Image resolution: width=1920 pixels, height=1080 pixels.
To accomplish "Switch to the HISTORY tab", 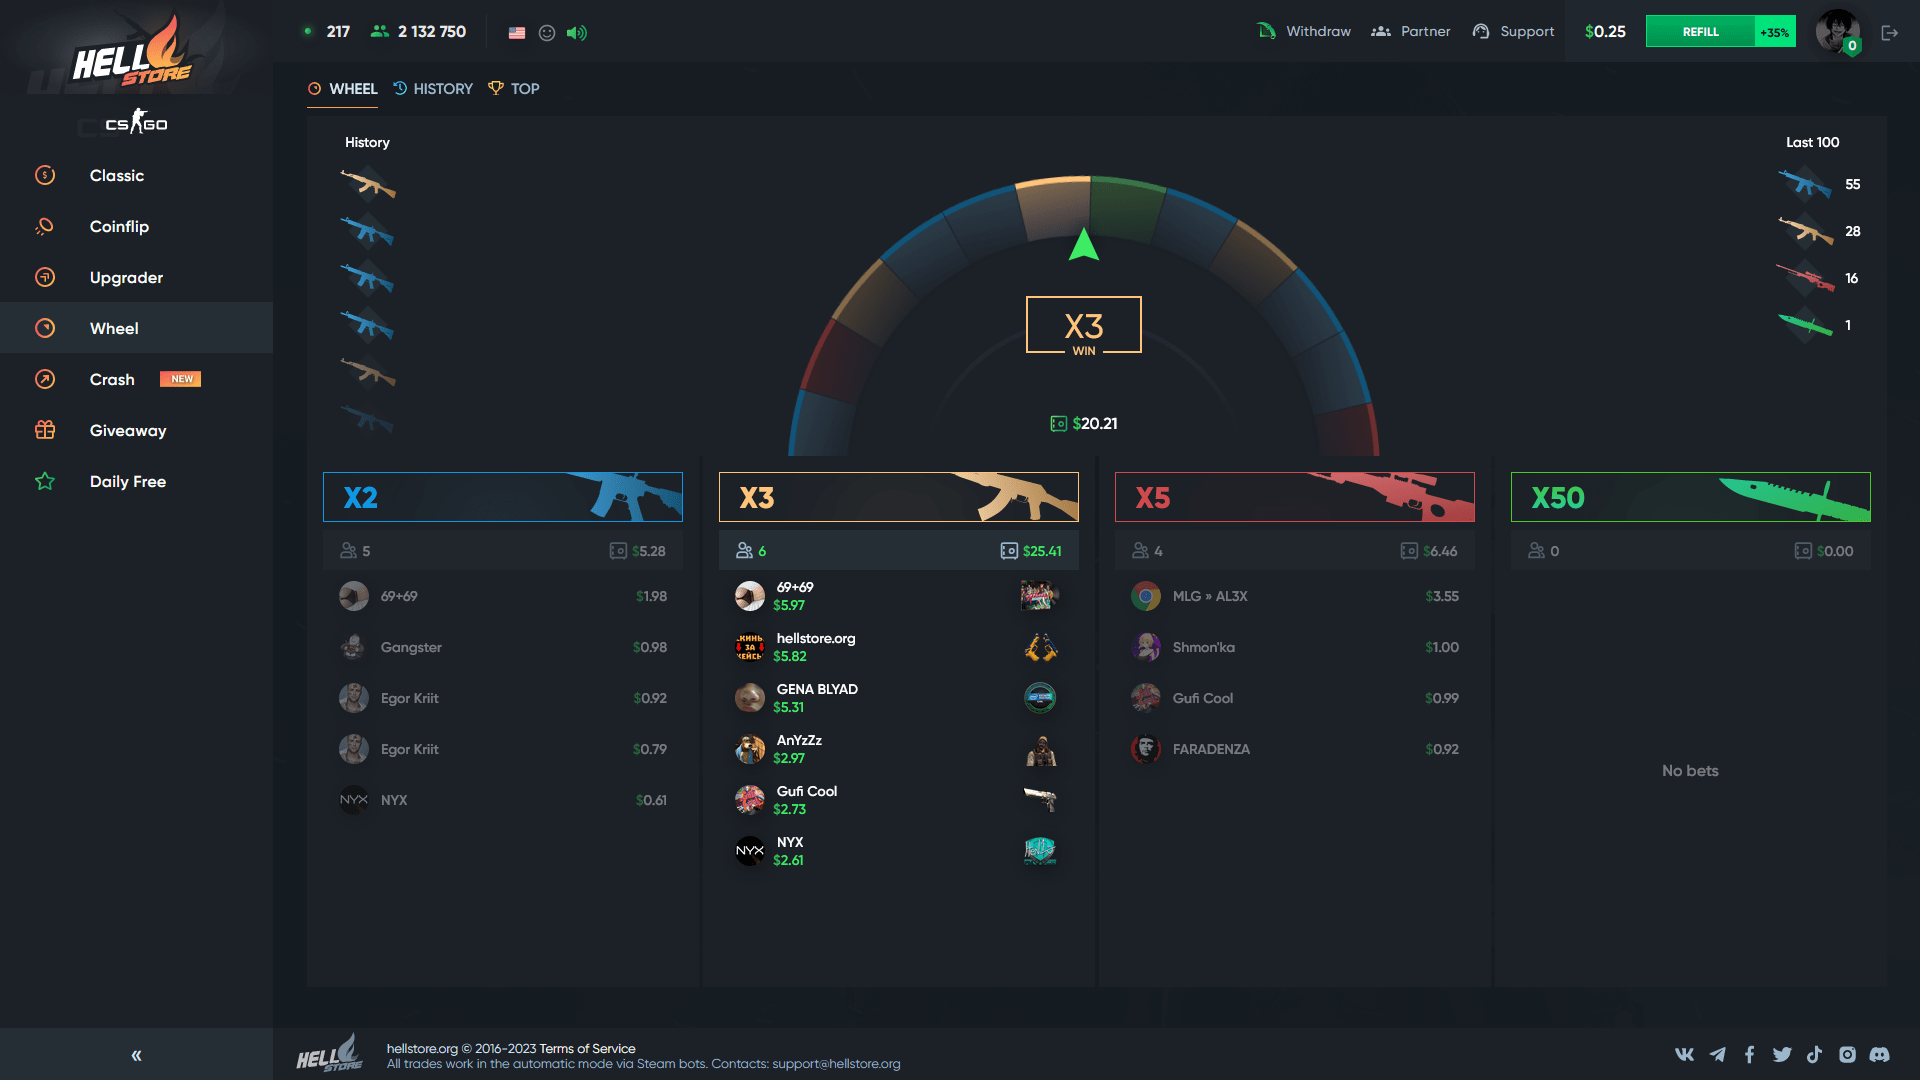I will (433, 89).
